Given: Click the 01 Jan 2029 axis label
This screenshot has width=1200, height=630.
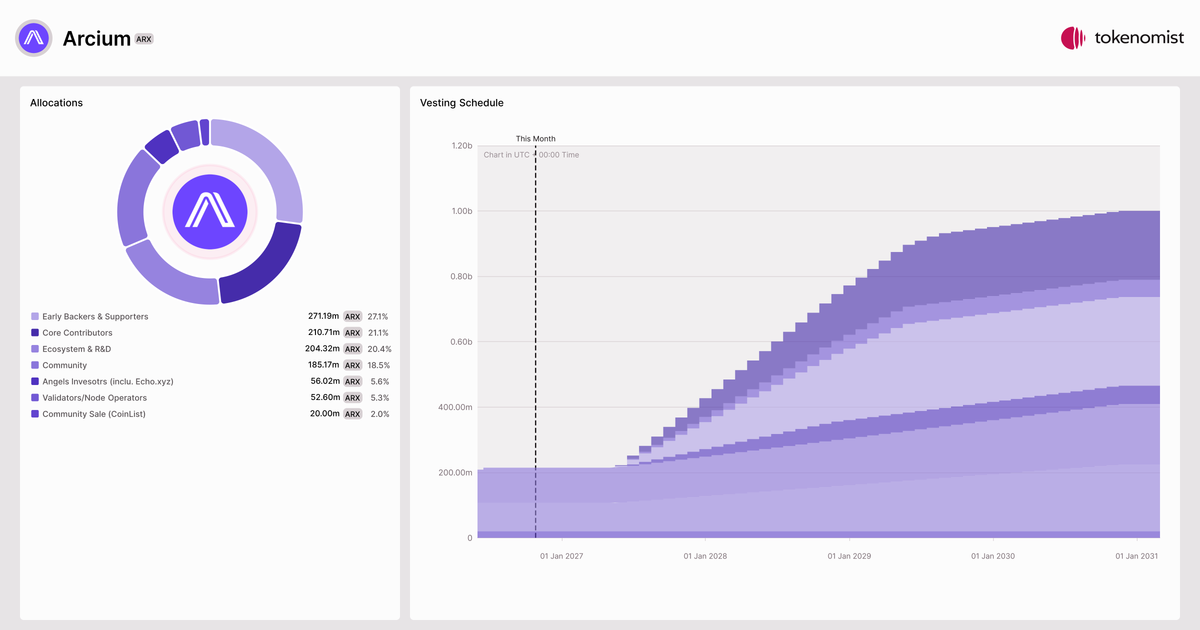Looking at the screenshot, I should [x=851, y=555].
